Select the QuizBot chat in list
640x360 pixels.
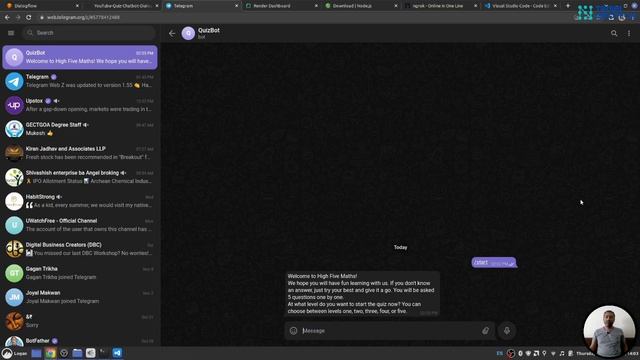click(x=80, y=57)
